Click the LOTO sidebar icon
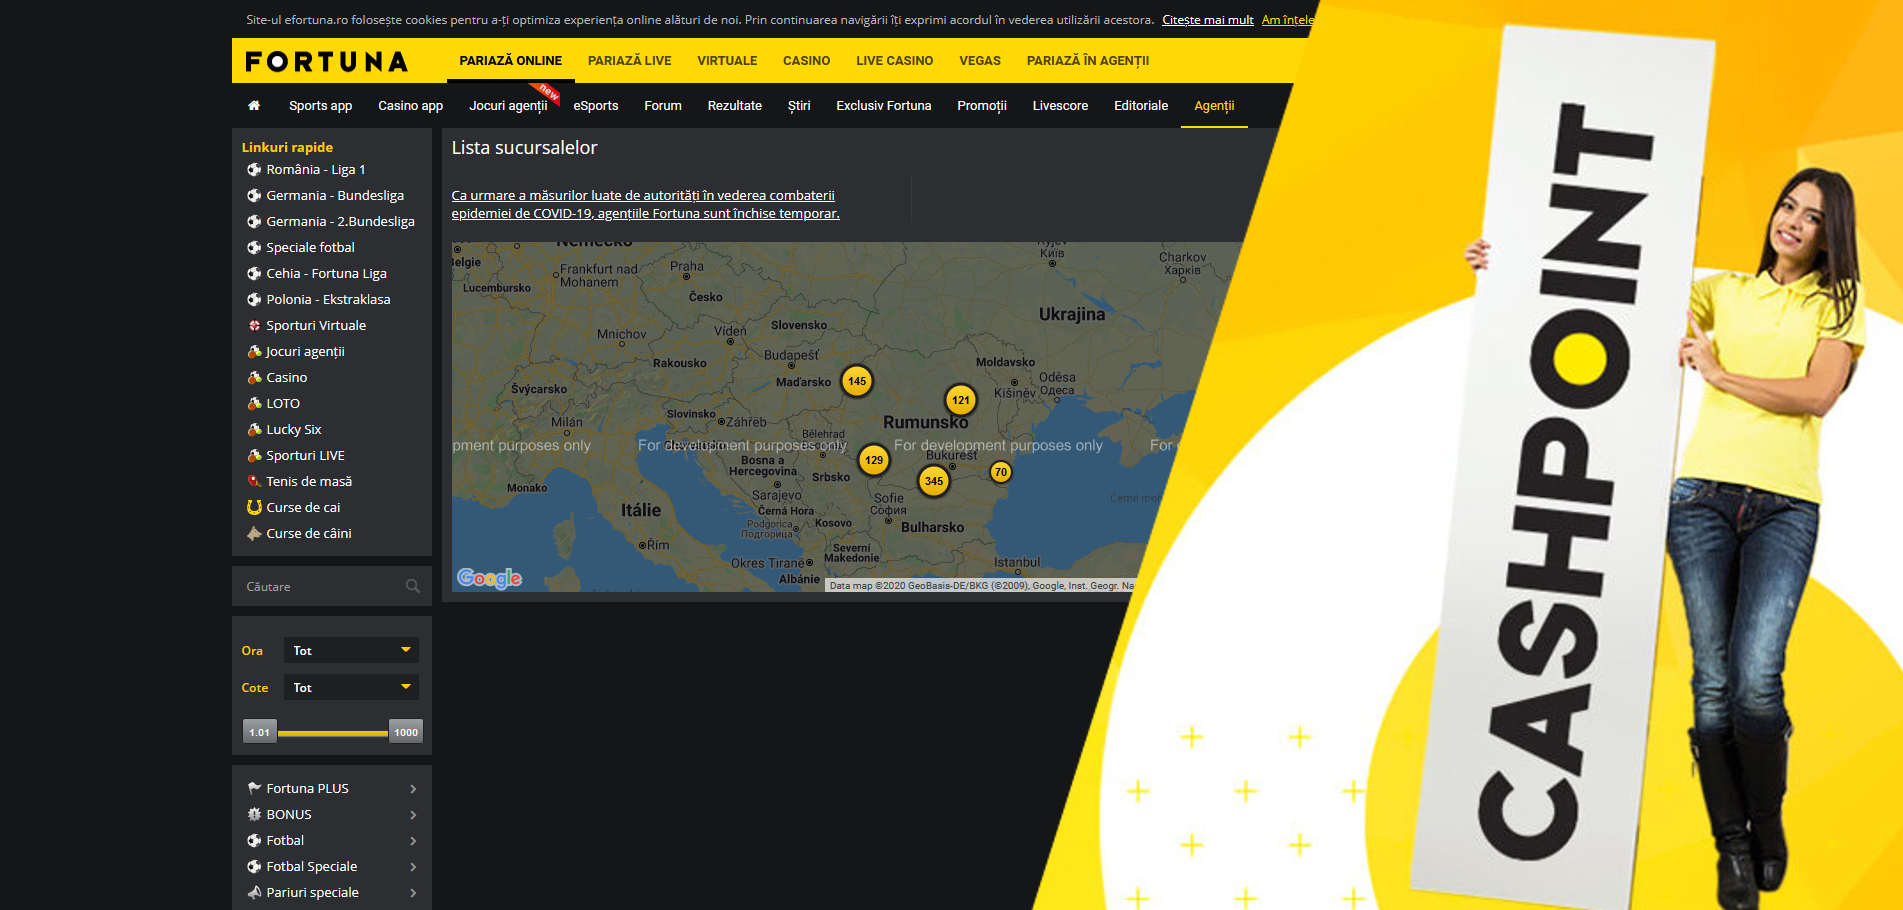This screenshot has width=1903, height=910. [x=254, y=404]
